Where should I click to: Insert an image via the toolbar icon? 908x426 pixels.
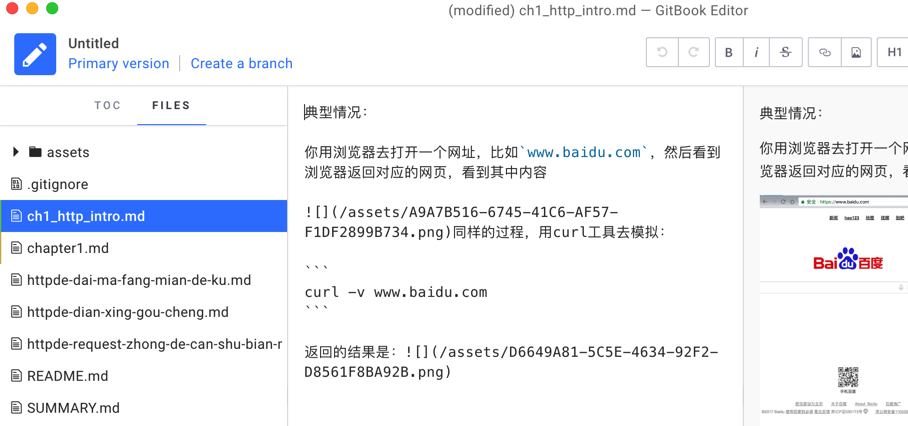pos(856,53)
